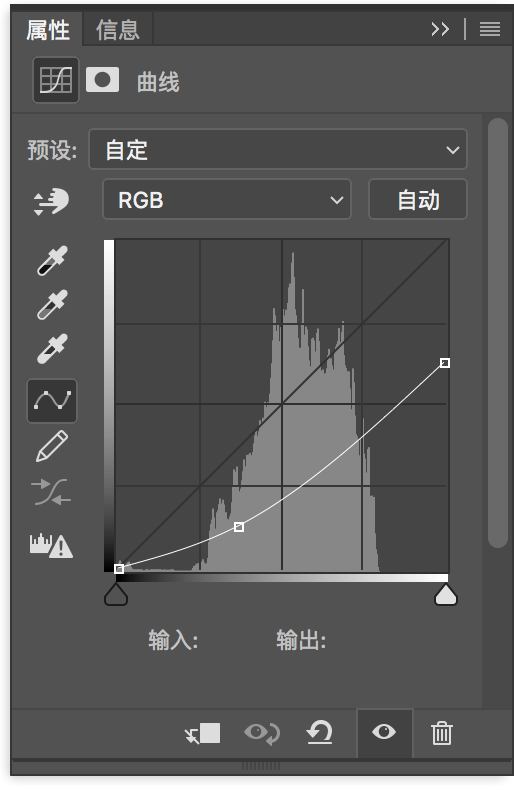Open the 预设 preset dropdown

(278, 149)
